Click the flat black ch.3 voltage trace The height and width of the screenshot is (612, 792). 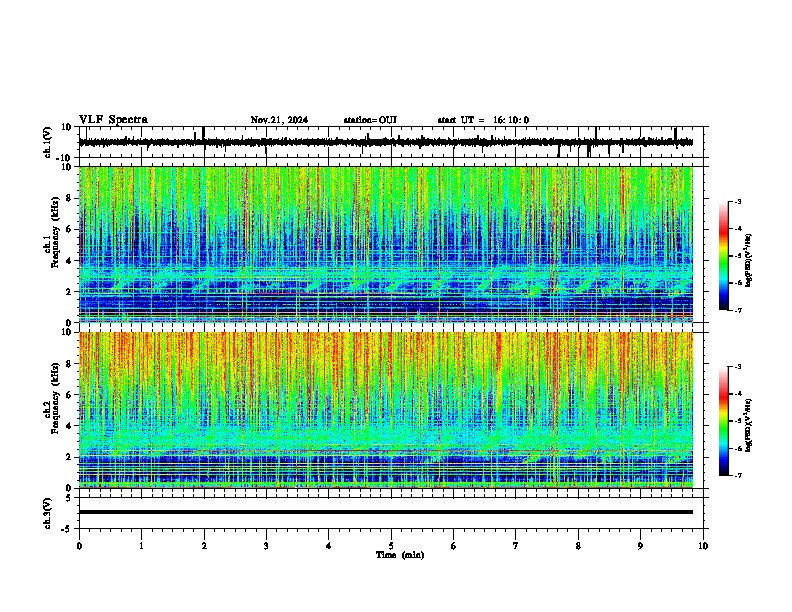386,512
